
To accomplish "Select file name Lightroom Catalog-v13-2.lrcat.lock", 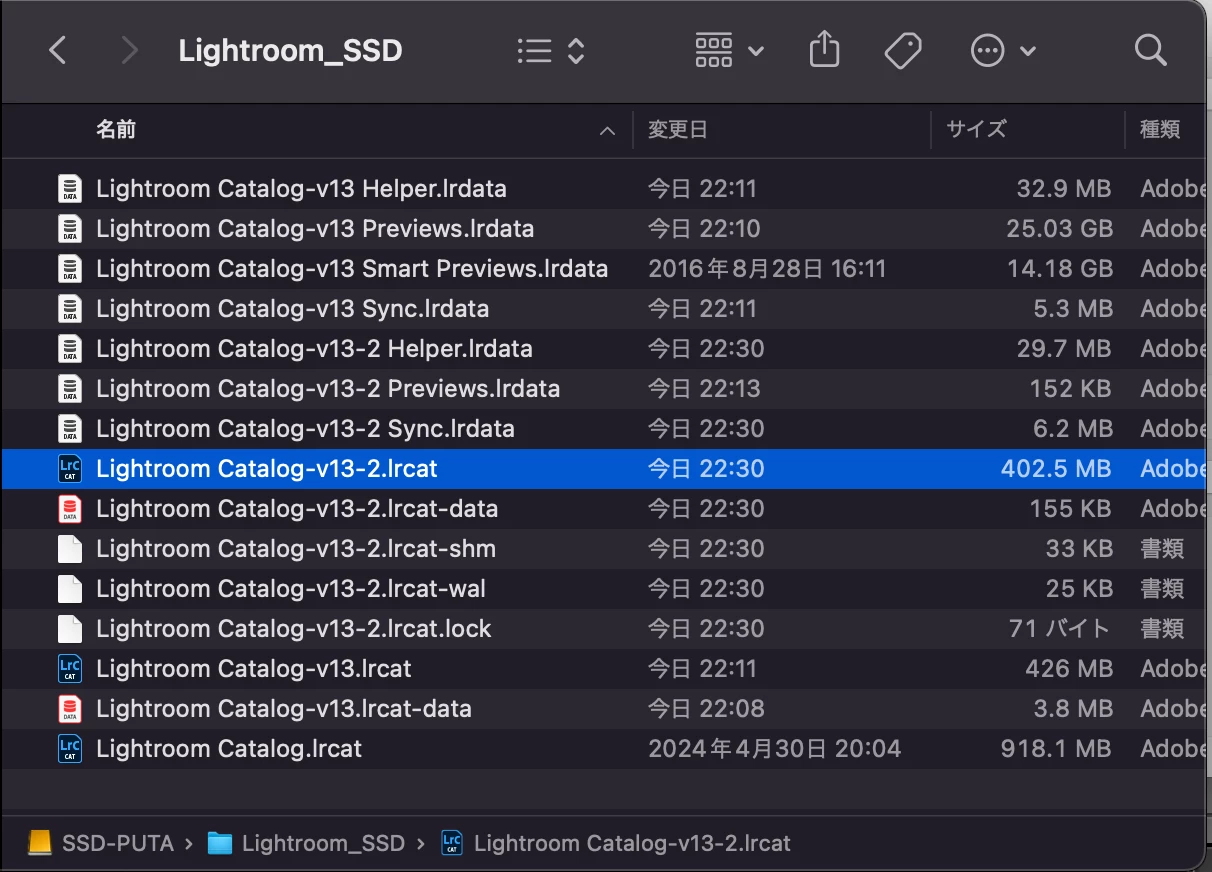I will click(x=294, y=629).
